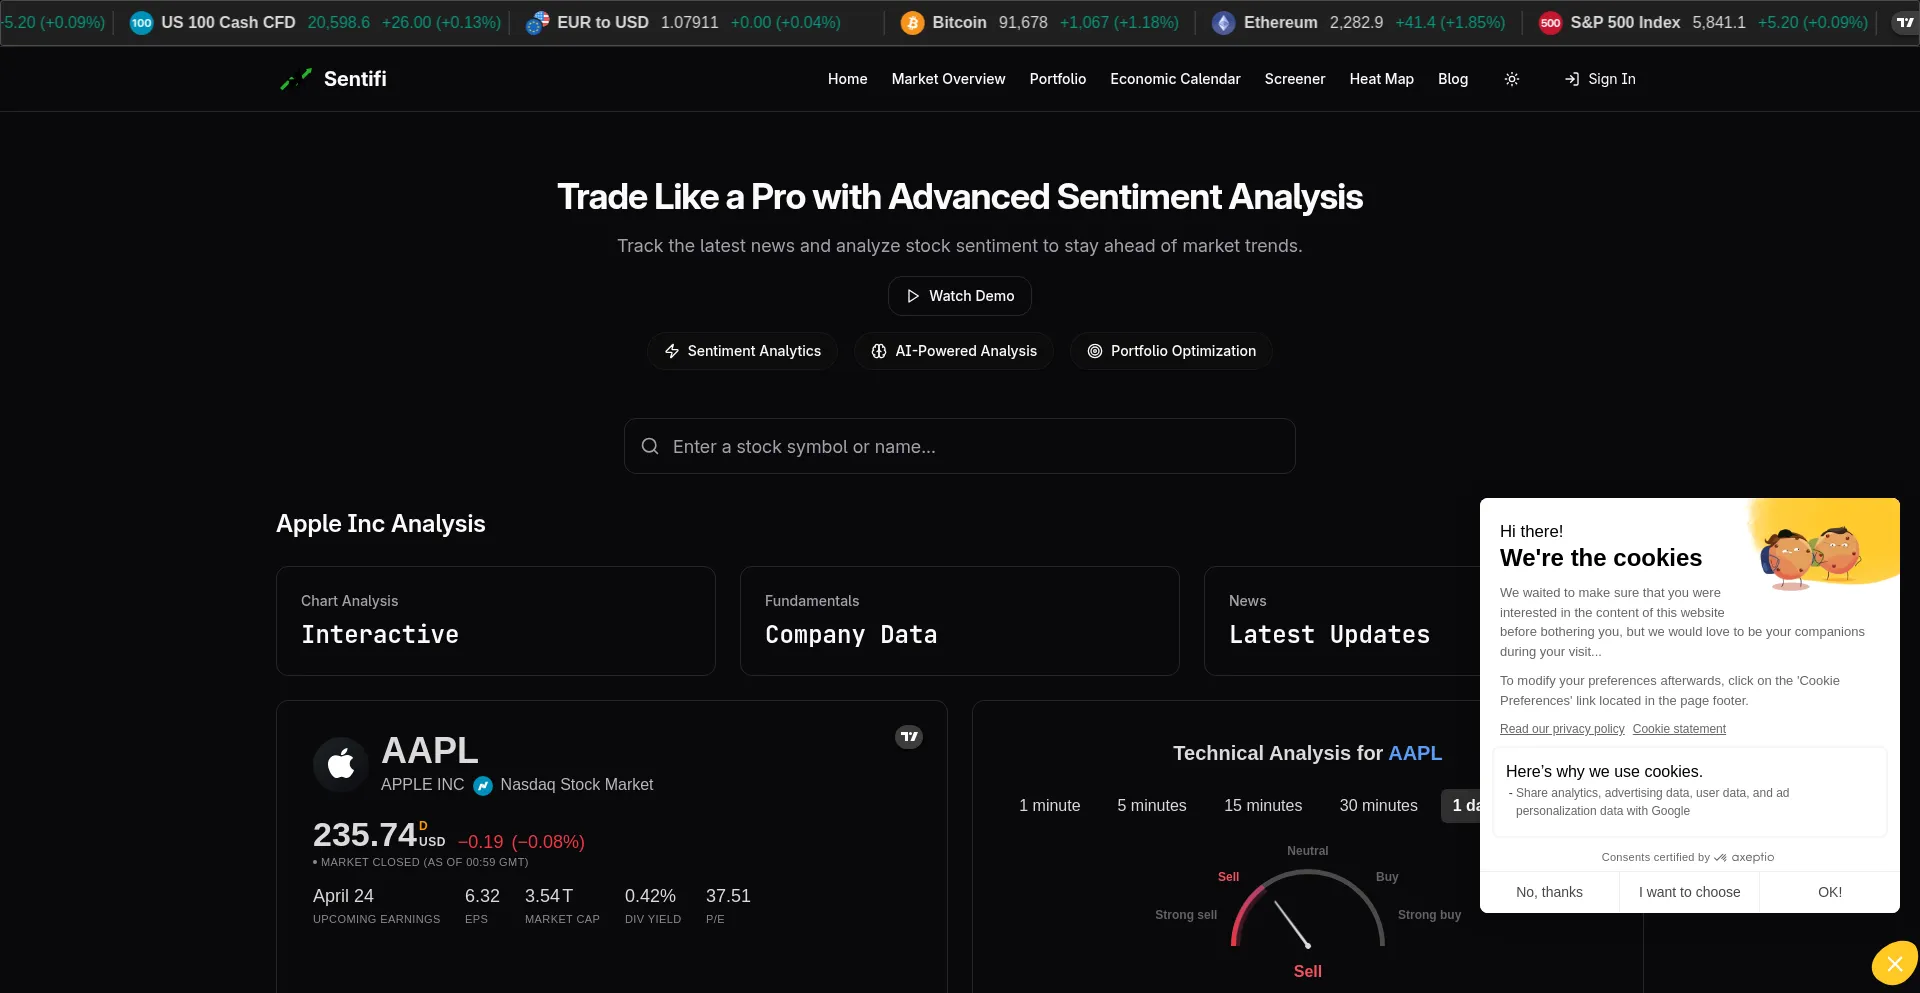This screenshot has width=1920, height=993.
Task: Click the Apple logo icon
Action: coord(341,764)
